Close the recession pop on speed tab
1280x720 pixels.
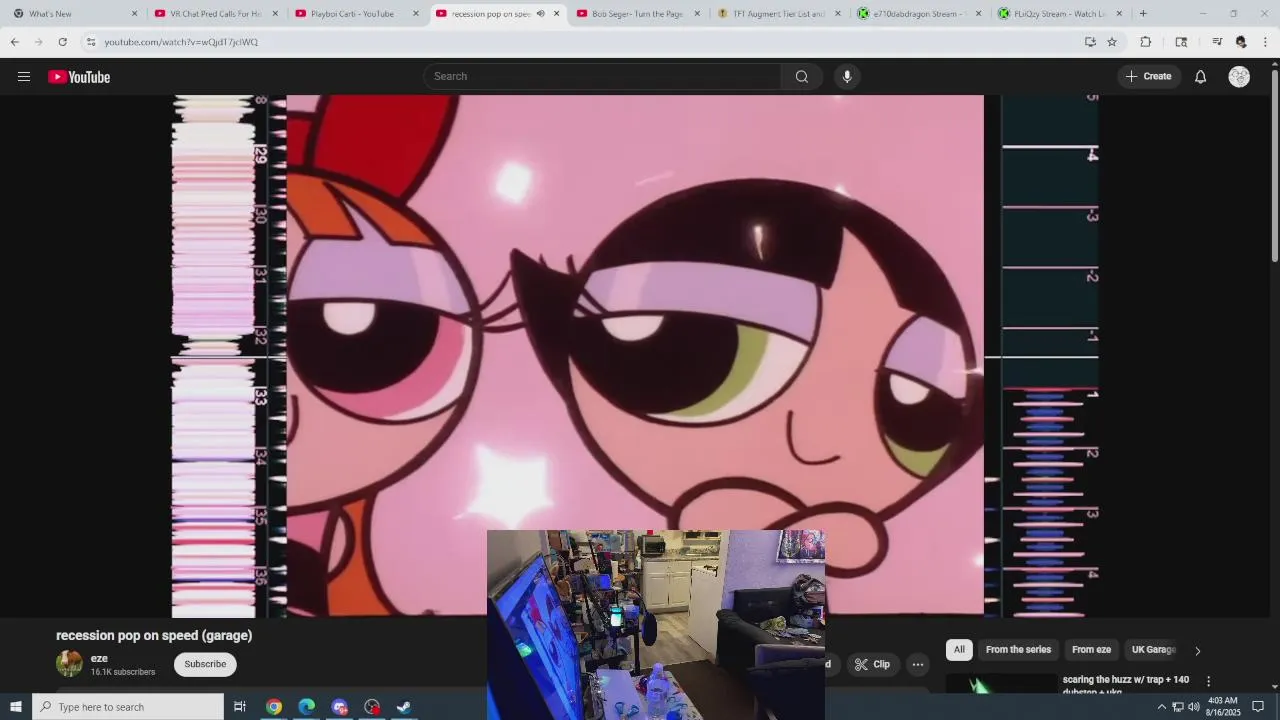point(557,14)
